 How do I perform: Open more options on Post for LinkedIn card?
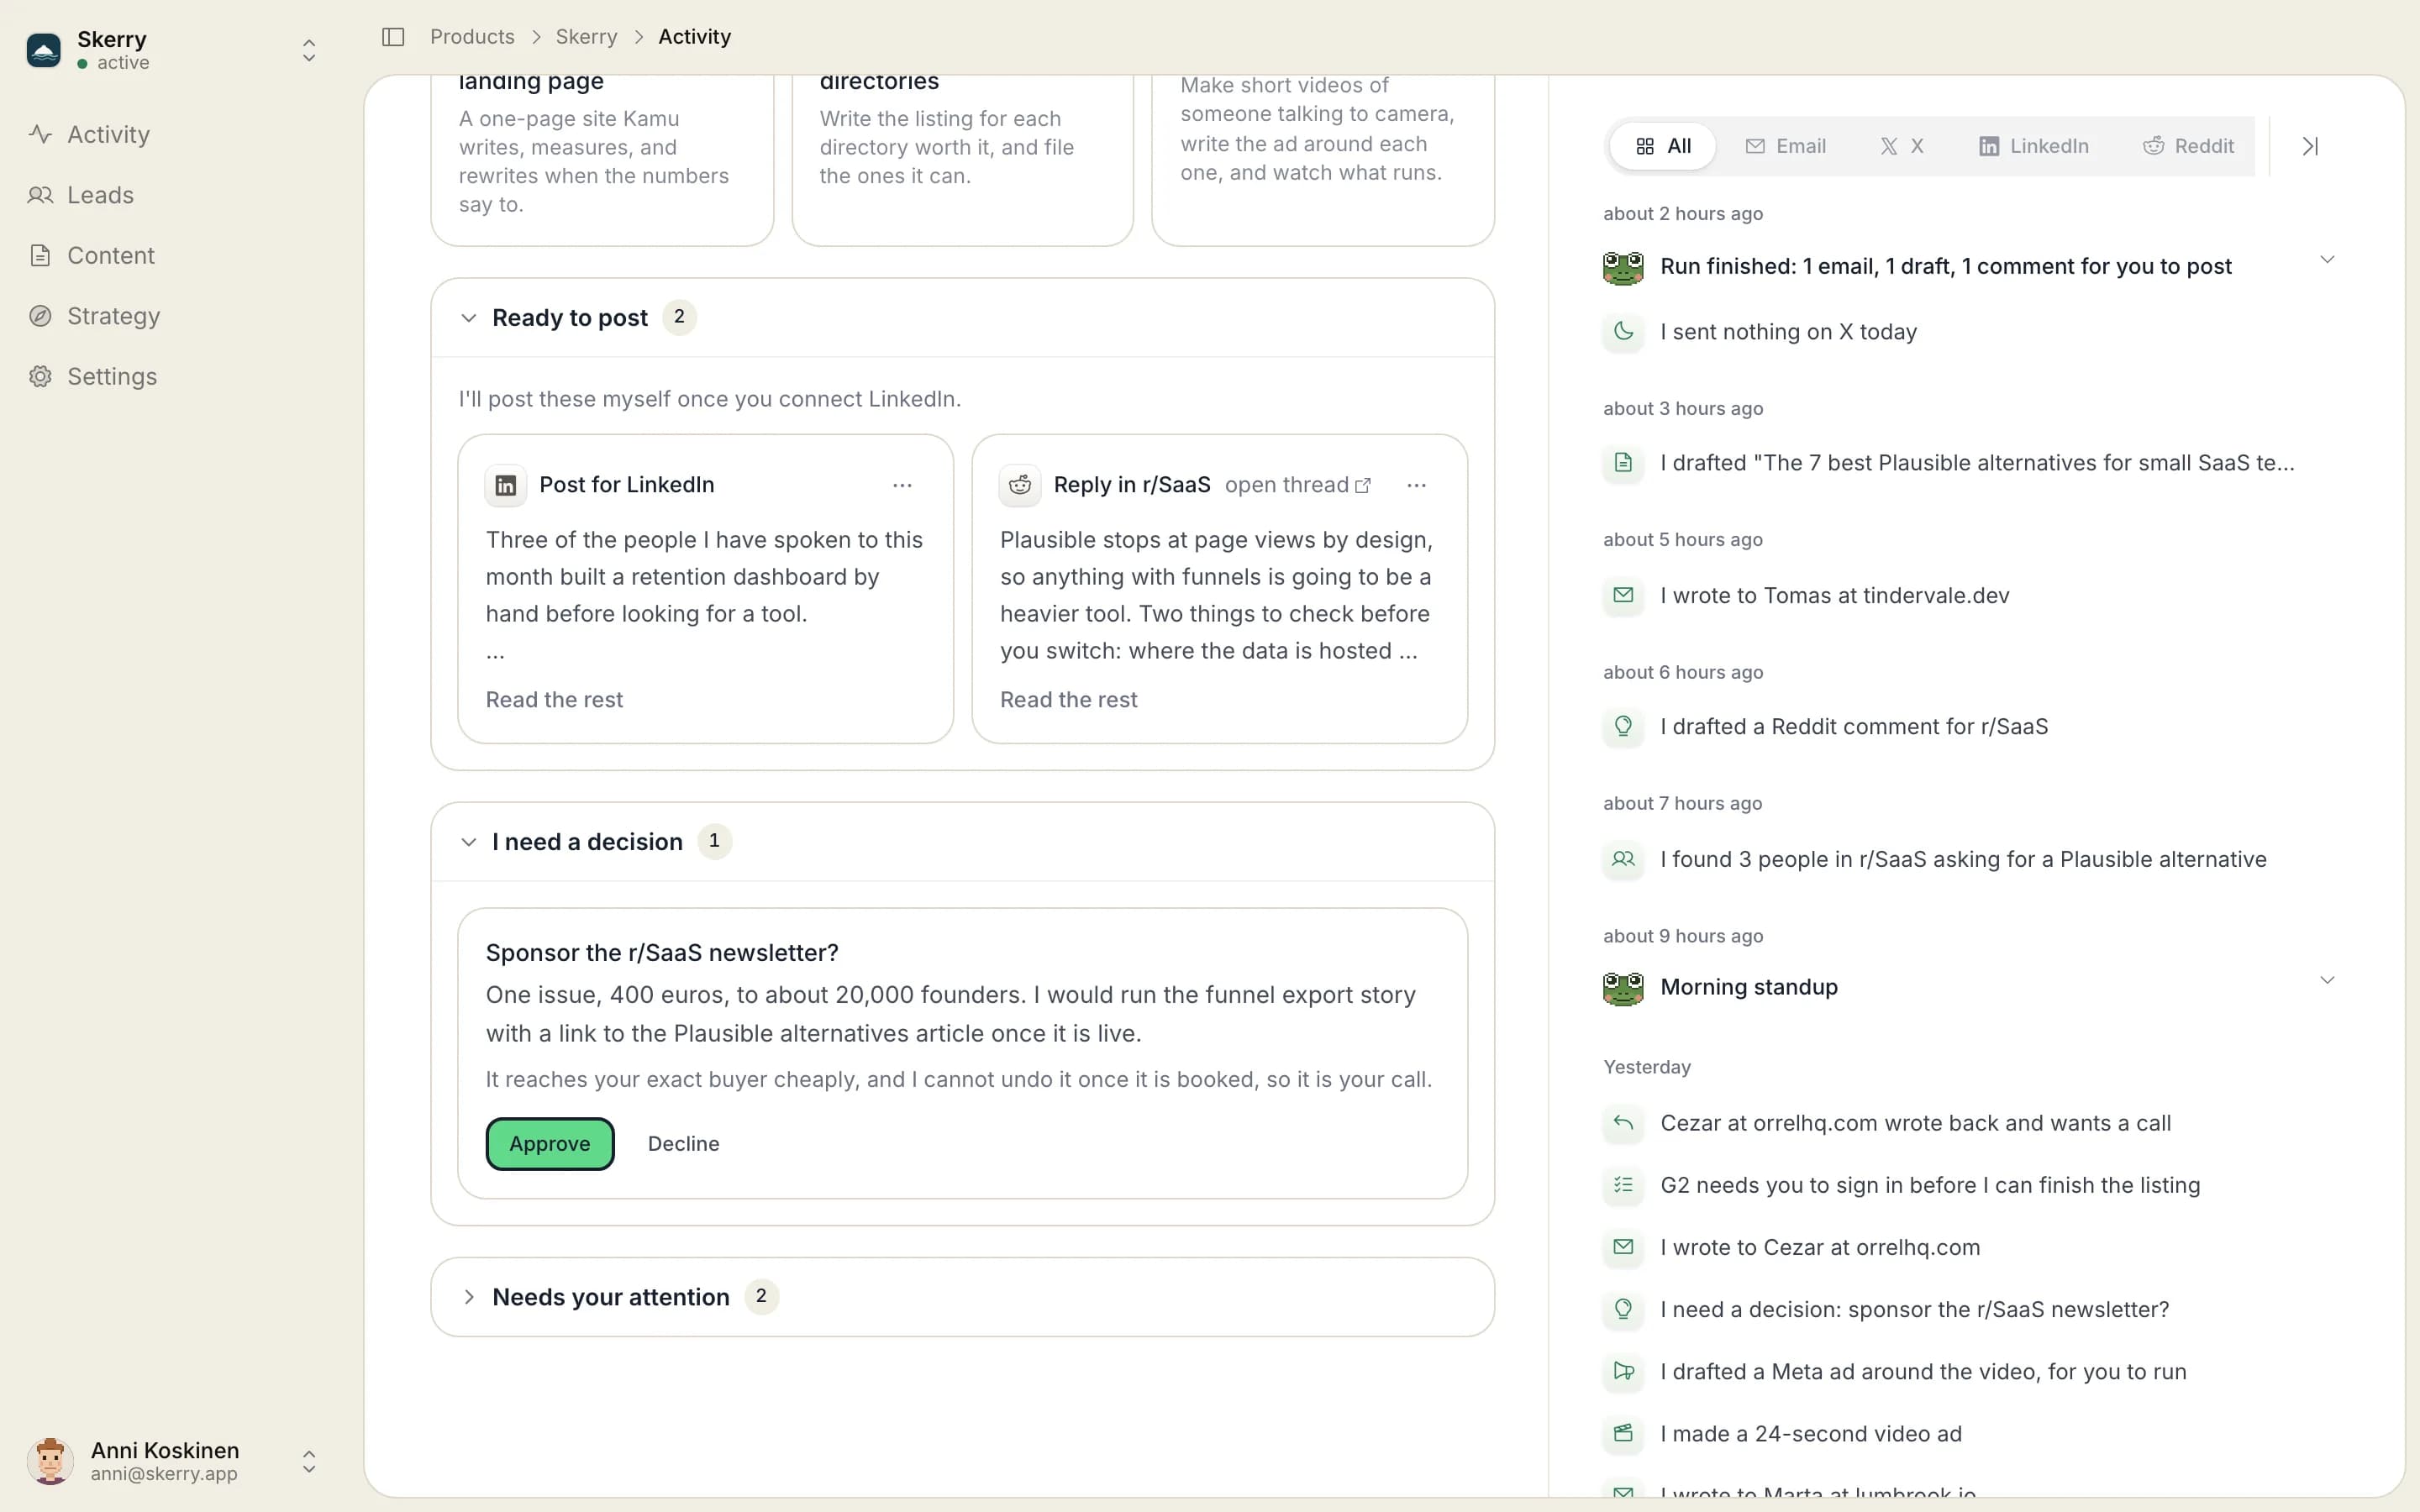coord(902,485)
